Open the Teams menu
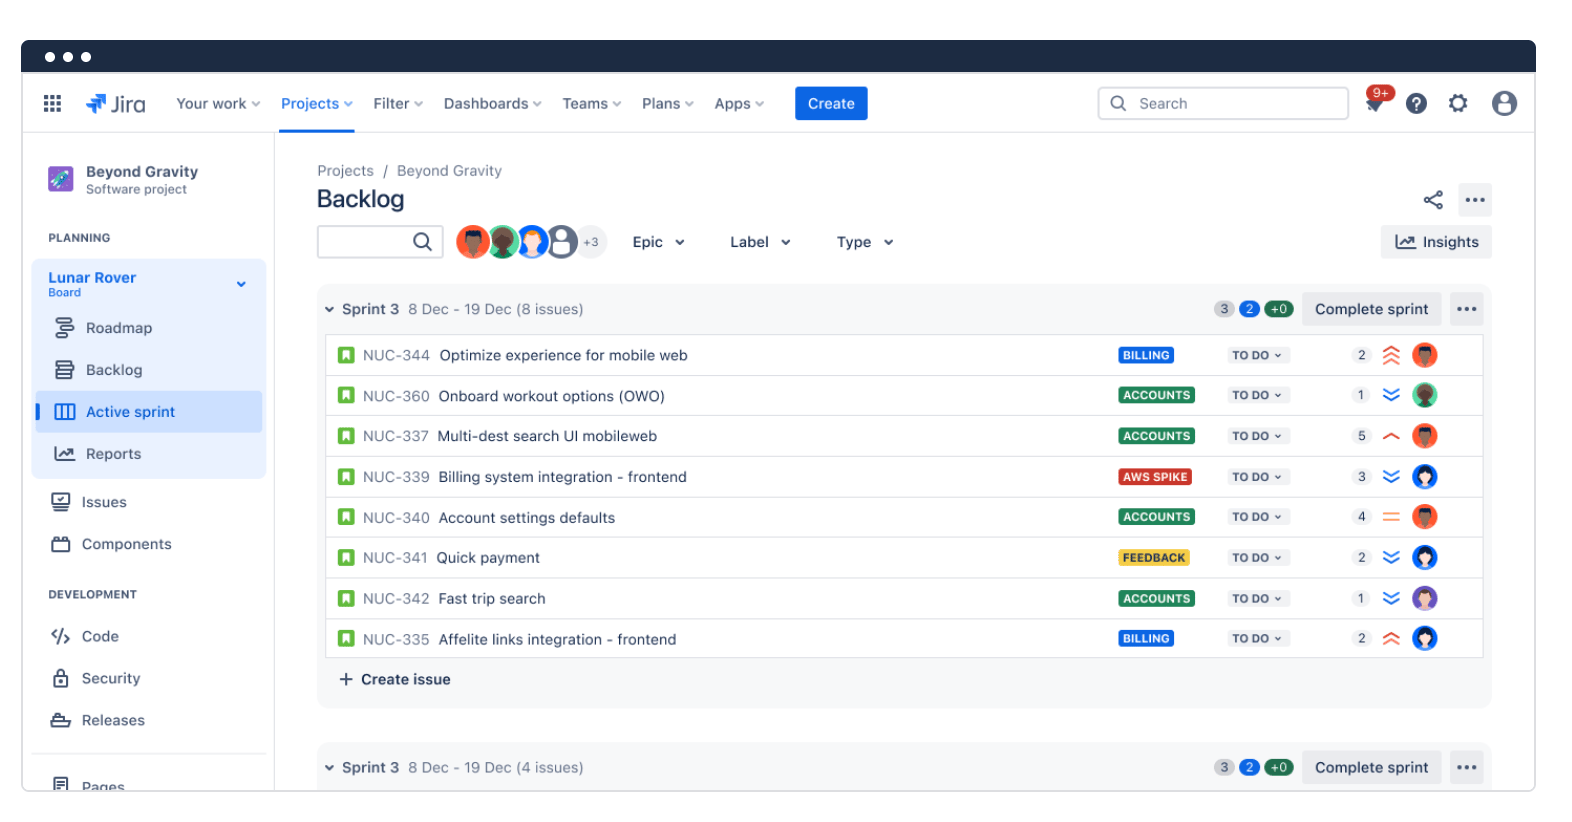Viewport: 1572px width, 822px height. pos(591,103)
